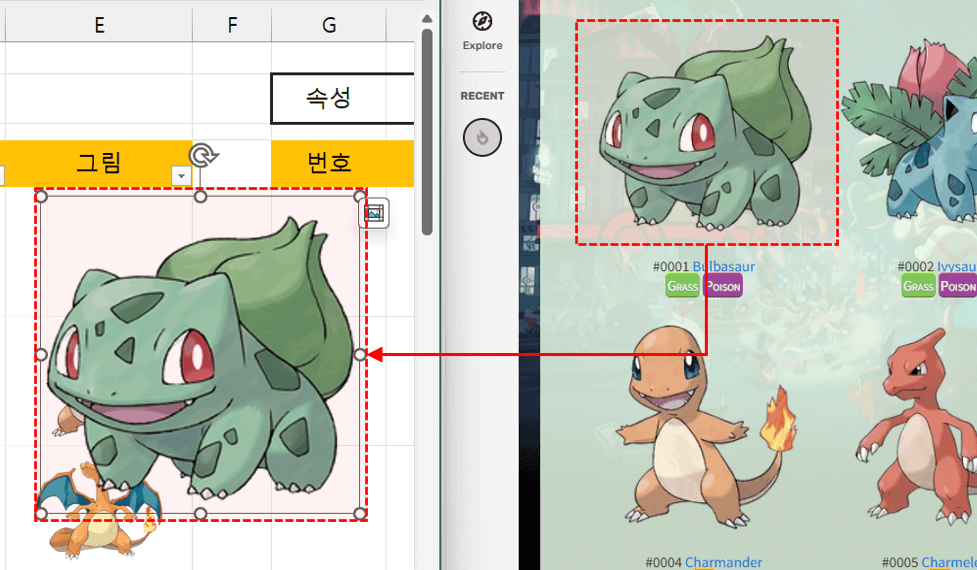Screen dimensions: 977x570
Task: Click the picture rotation handle
Action: click(x=203, y=155)
